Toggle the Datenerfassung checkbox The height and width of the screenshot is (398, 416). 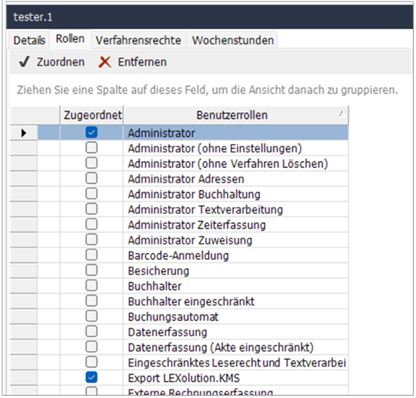coord(91,332)
